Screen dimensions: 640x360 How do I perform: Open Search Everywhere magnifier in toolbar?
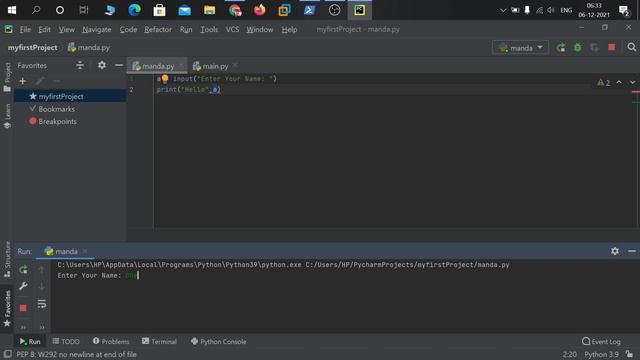pyautogui.click(x=631, y=48)
